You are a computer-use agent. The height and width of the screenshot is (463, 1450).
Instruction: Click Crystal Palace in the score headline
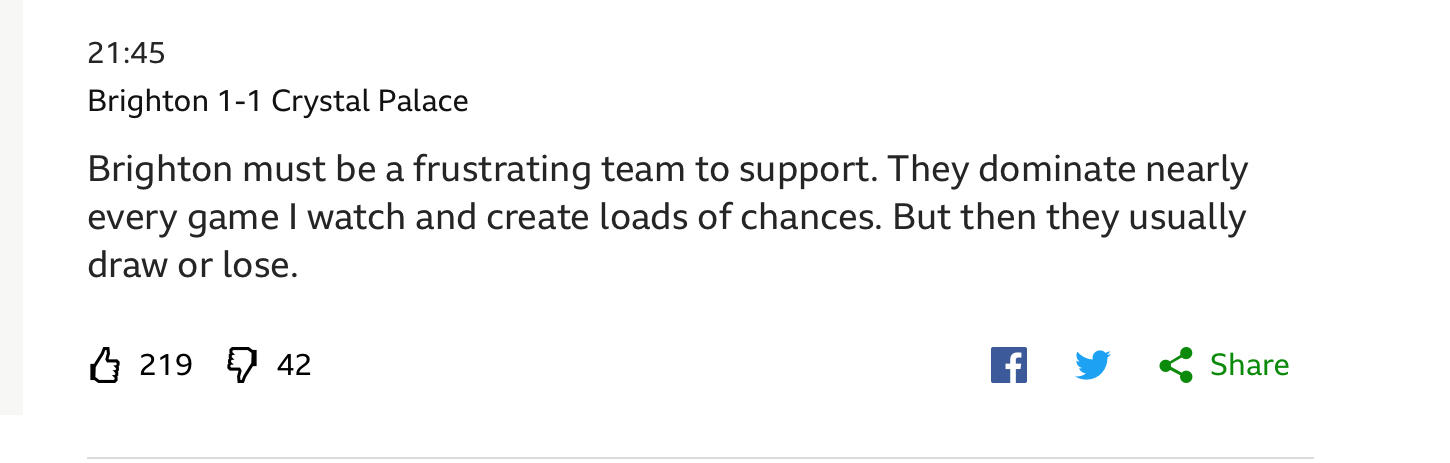coord(370,101)
